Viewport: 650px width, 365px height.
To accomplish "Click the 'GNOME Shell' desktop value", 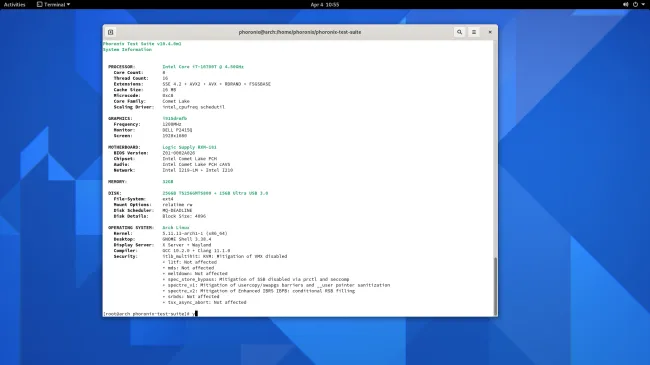I will click(x=187, y=239).
